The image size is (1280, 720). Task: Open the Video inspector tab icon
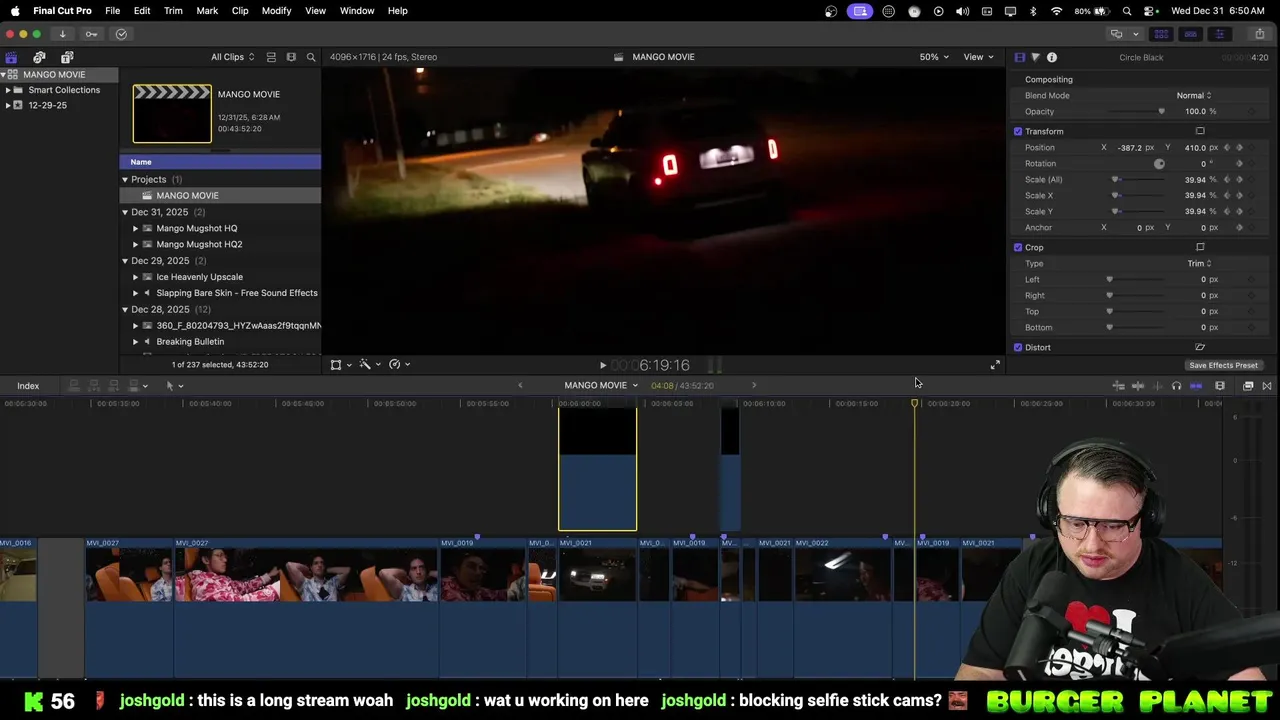pyautogui.click(x=1019, y=57)
